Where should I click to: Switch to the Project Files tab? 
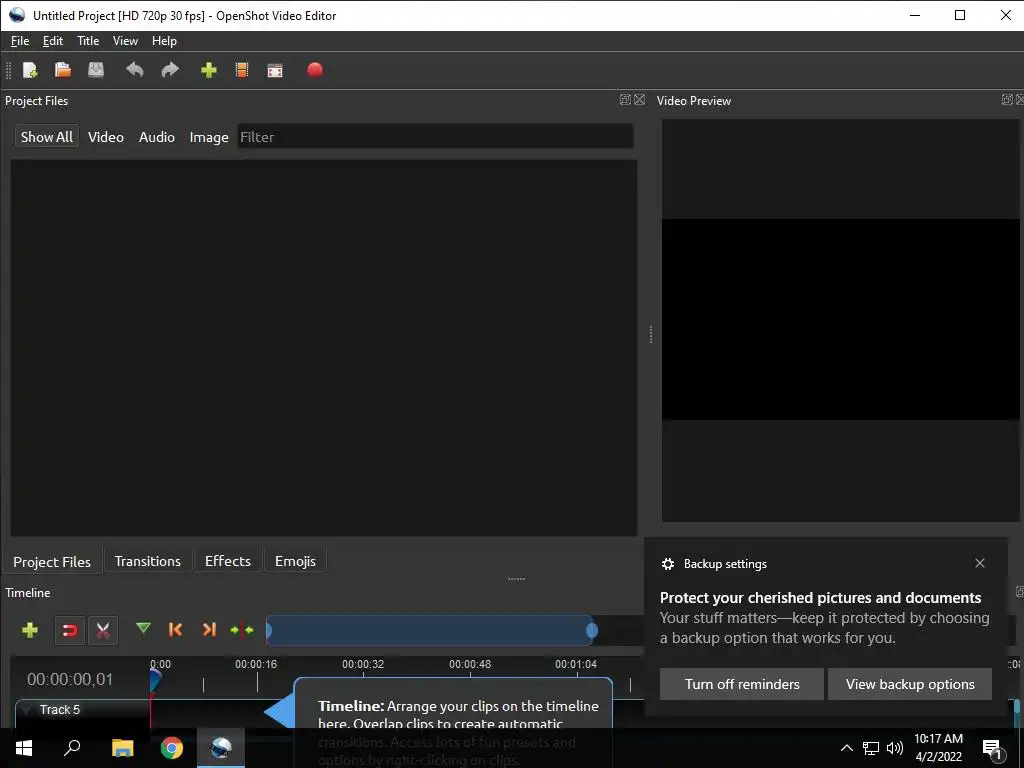pos(52,562)
